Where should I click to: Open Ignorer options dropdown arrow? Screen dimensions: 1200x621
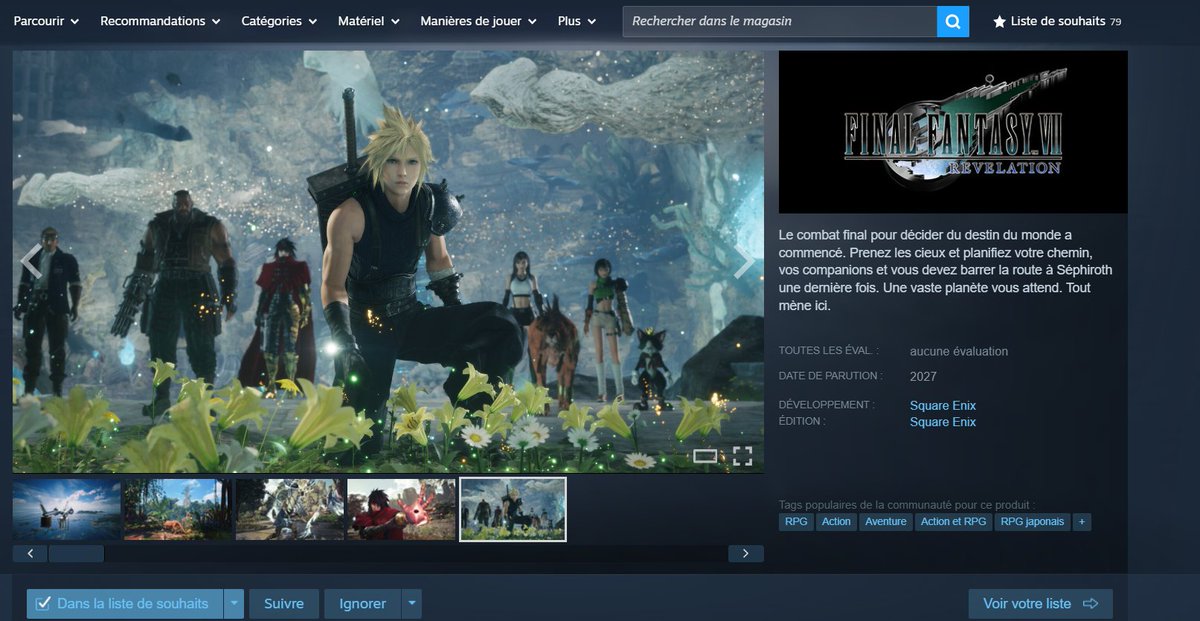(412, 604)
